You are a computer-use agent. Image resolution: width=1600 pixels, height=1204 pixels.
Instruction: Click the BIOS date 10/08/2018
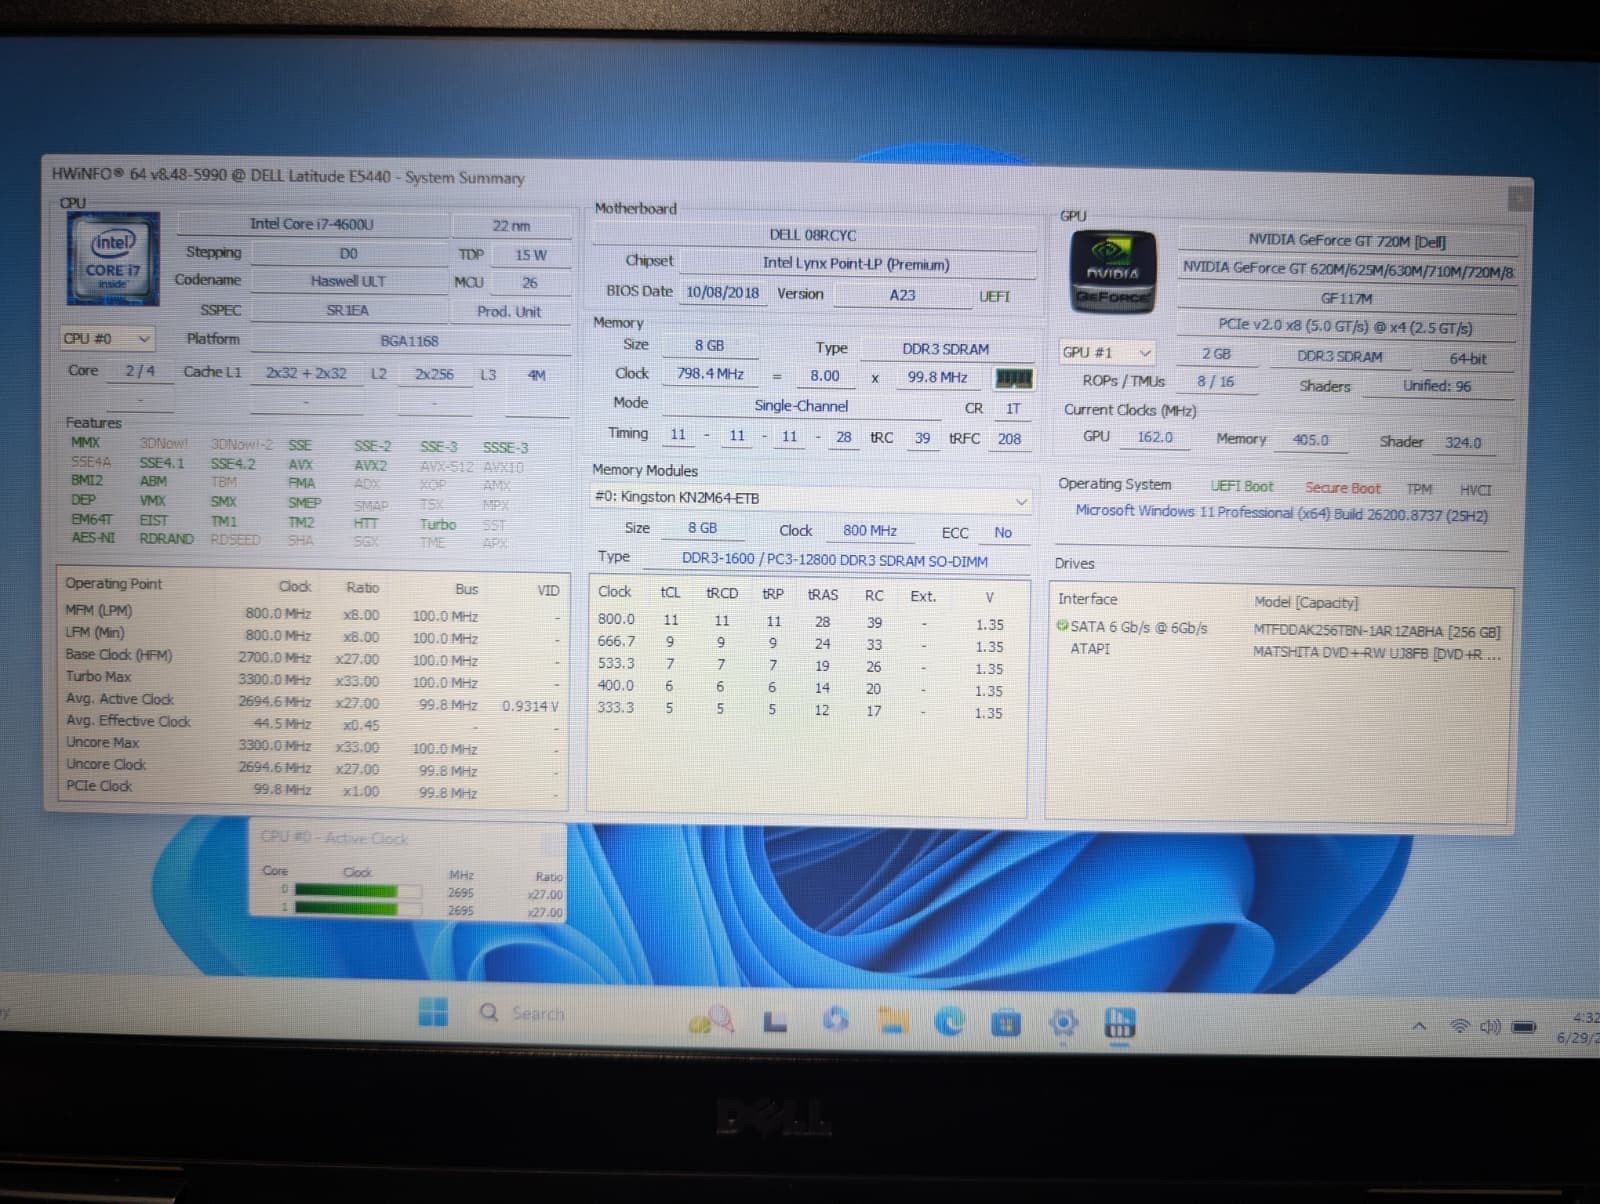[722, 293]
